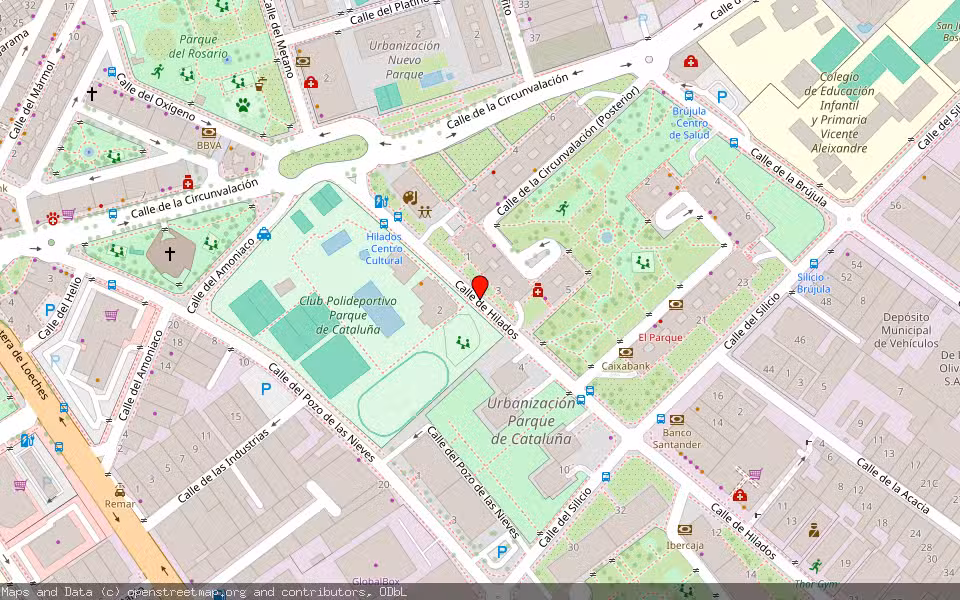
Task: Select the BBVA bank icon
Action: [209, 132]
